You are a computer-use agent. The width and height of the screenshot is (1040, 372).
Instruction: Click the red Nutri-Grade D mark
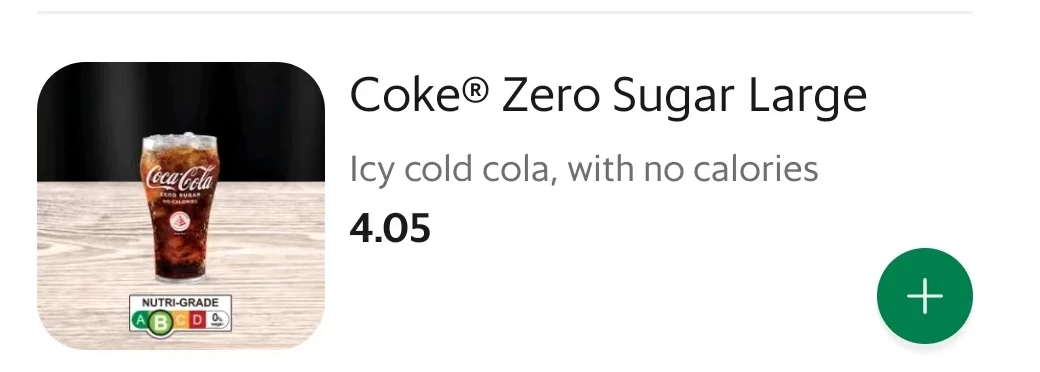[x=197, y=321]
